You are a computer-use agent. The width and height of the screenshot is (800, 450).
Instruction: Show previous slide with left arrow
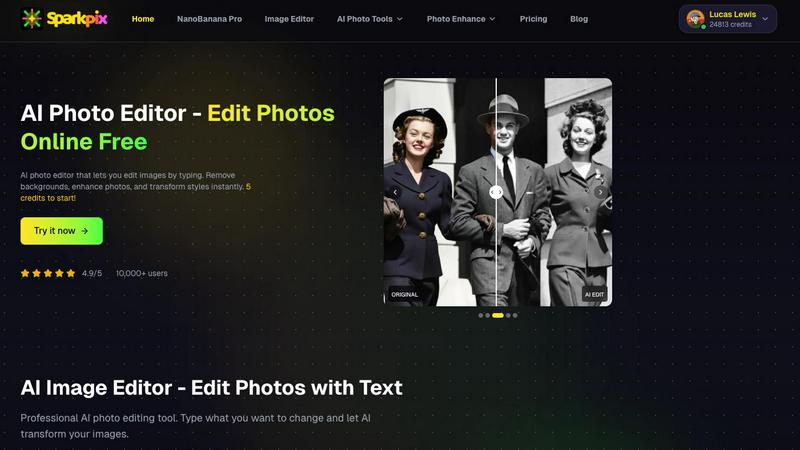coord(395,192)
